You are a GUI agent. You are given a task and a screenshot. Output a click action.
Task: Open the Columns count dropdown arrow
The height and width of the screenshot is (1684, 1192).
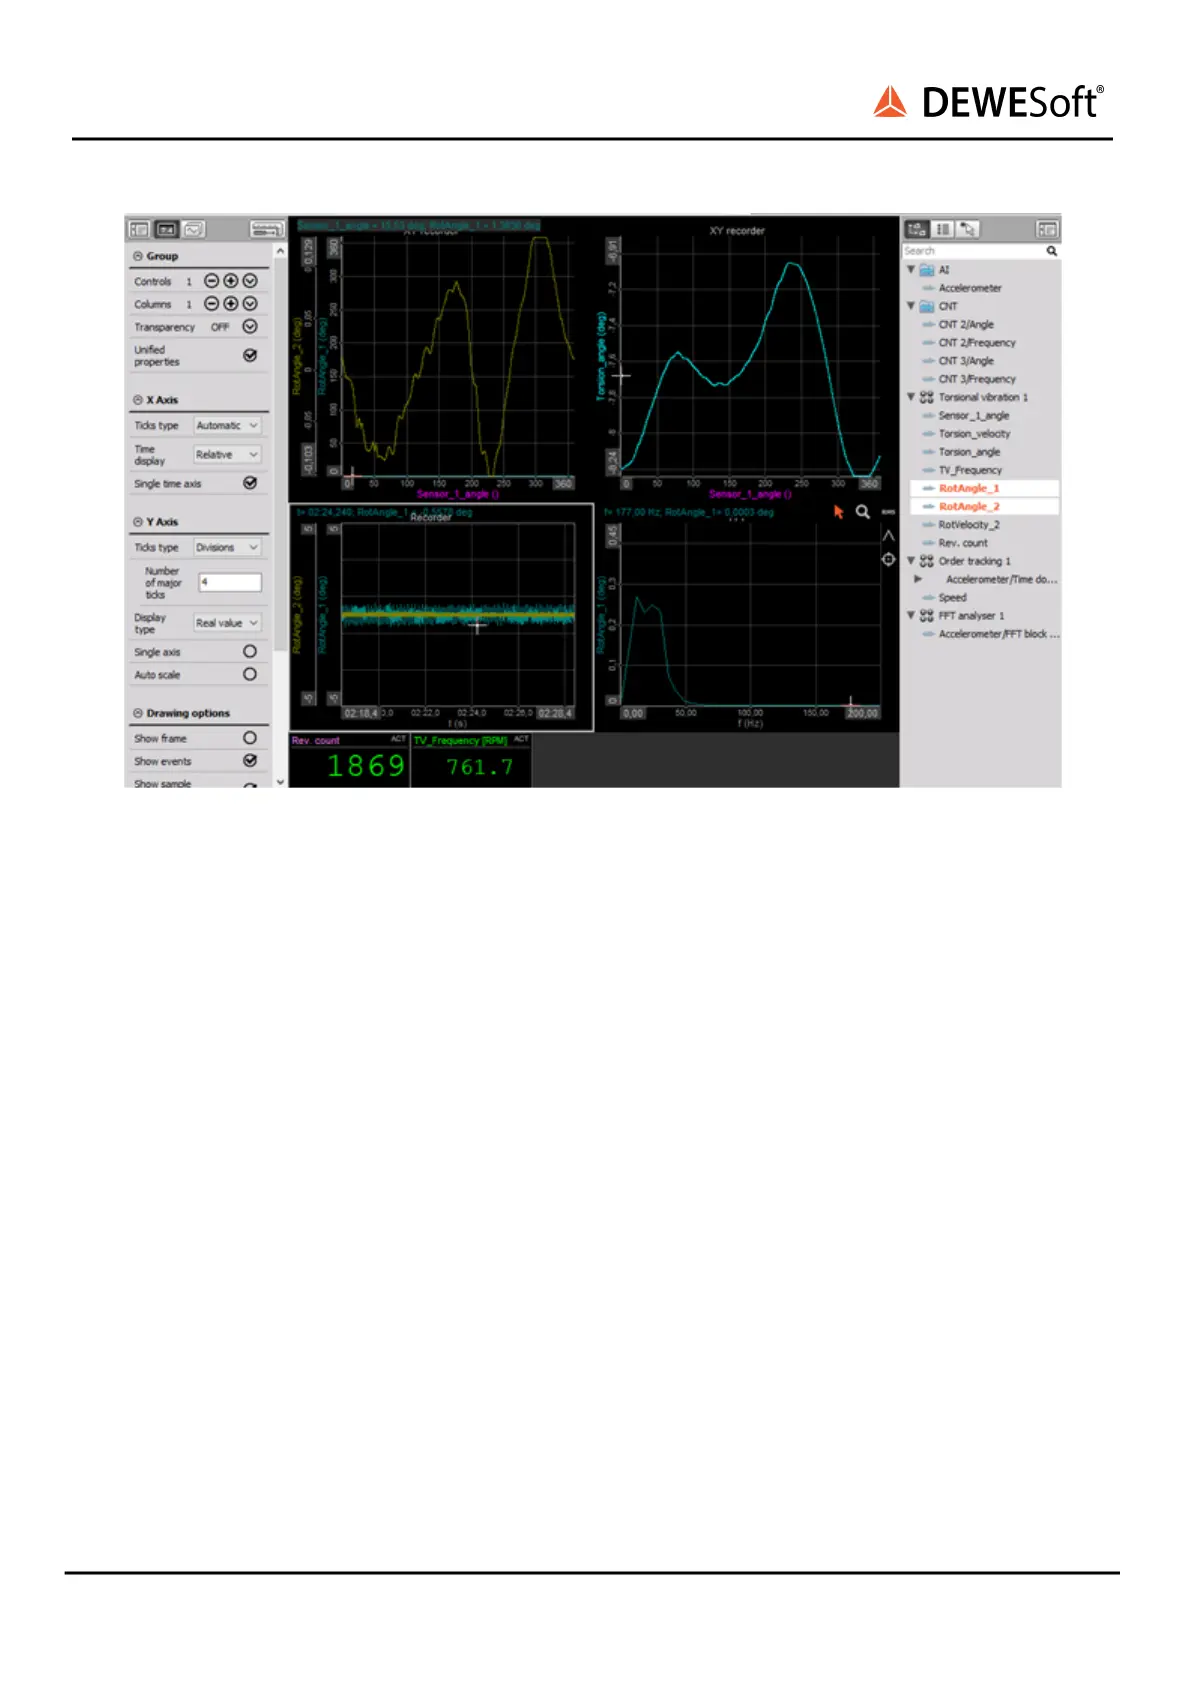tap(250, 303)
